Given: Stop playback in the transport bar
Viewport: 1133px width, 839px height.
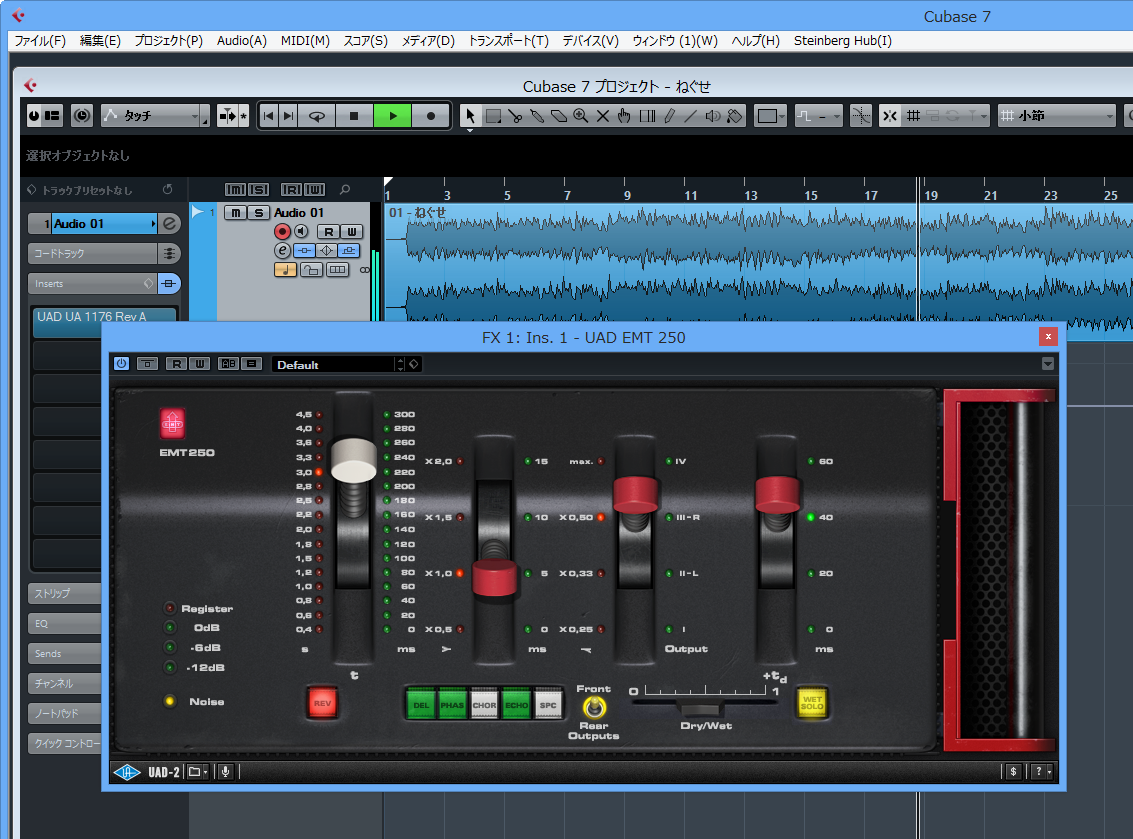Looking at the screenshot, I should [353, 116].
